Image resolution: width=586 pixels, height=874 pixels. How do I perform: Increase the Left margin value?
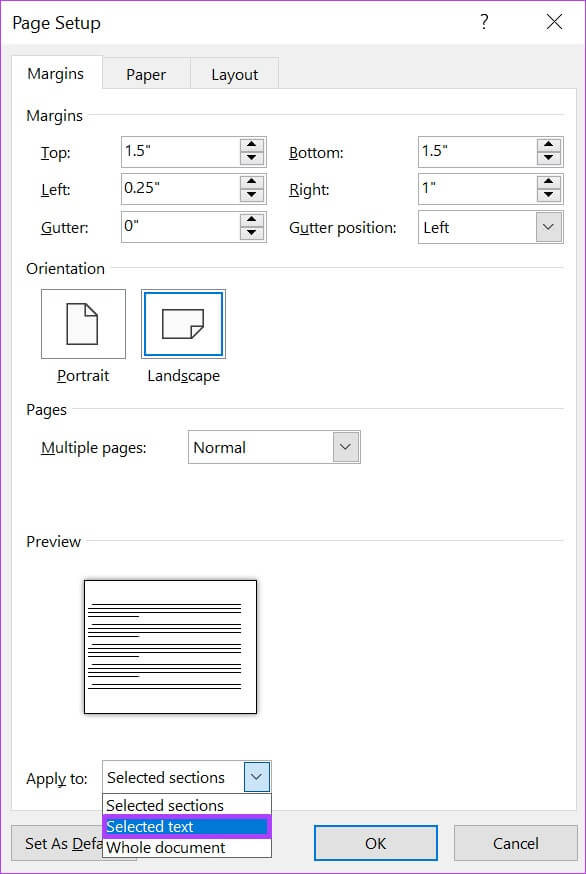coord(252,182)
